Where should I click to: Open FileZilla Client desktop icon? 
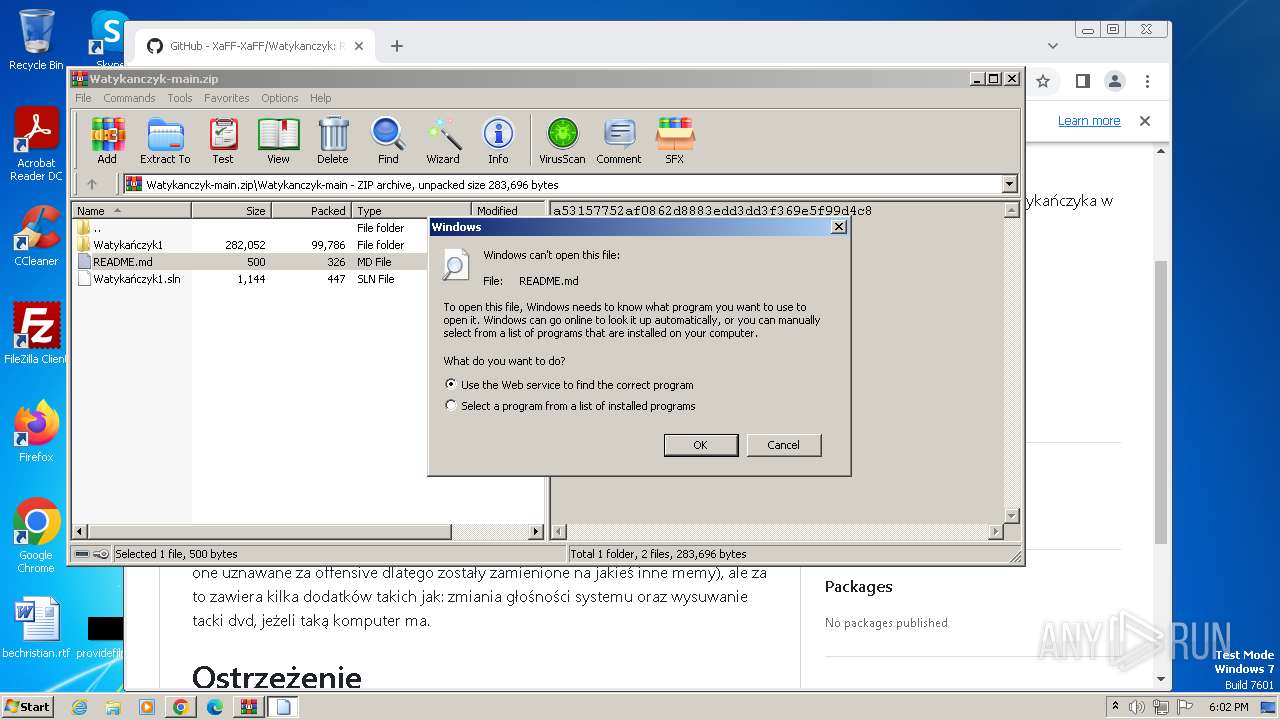36,334
